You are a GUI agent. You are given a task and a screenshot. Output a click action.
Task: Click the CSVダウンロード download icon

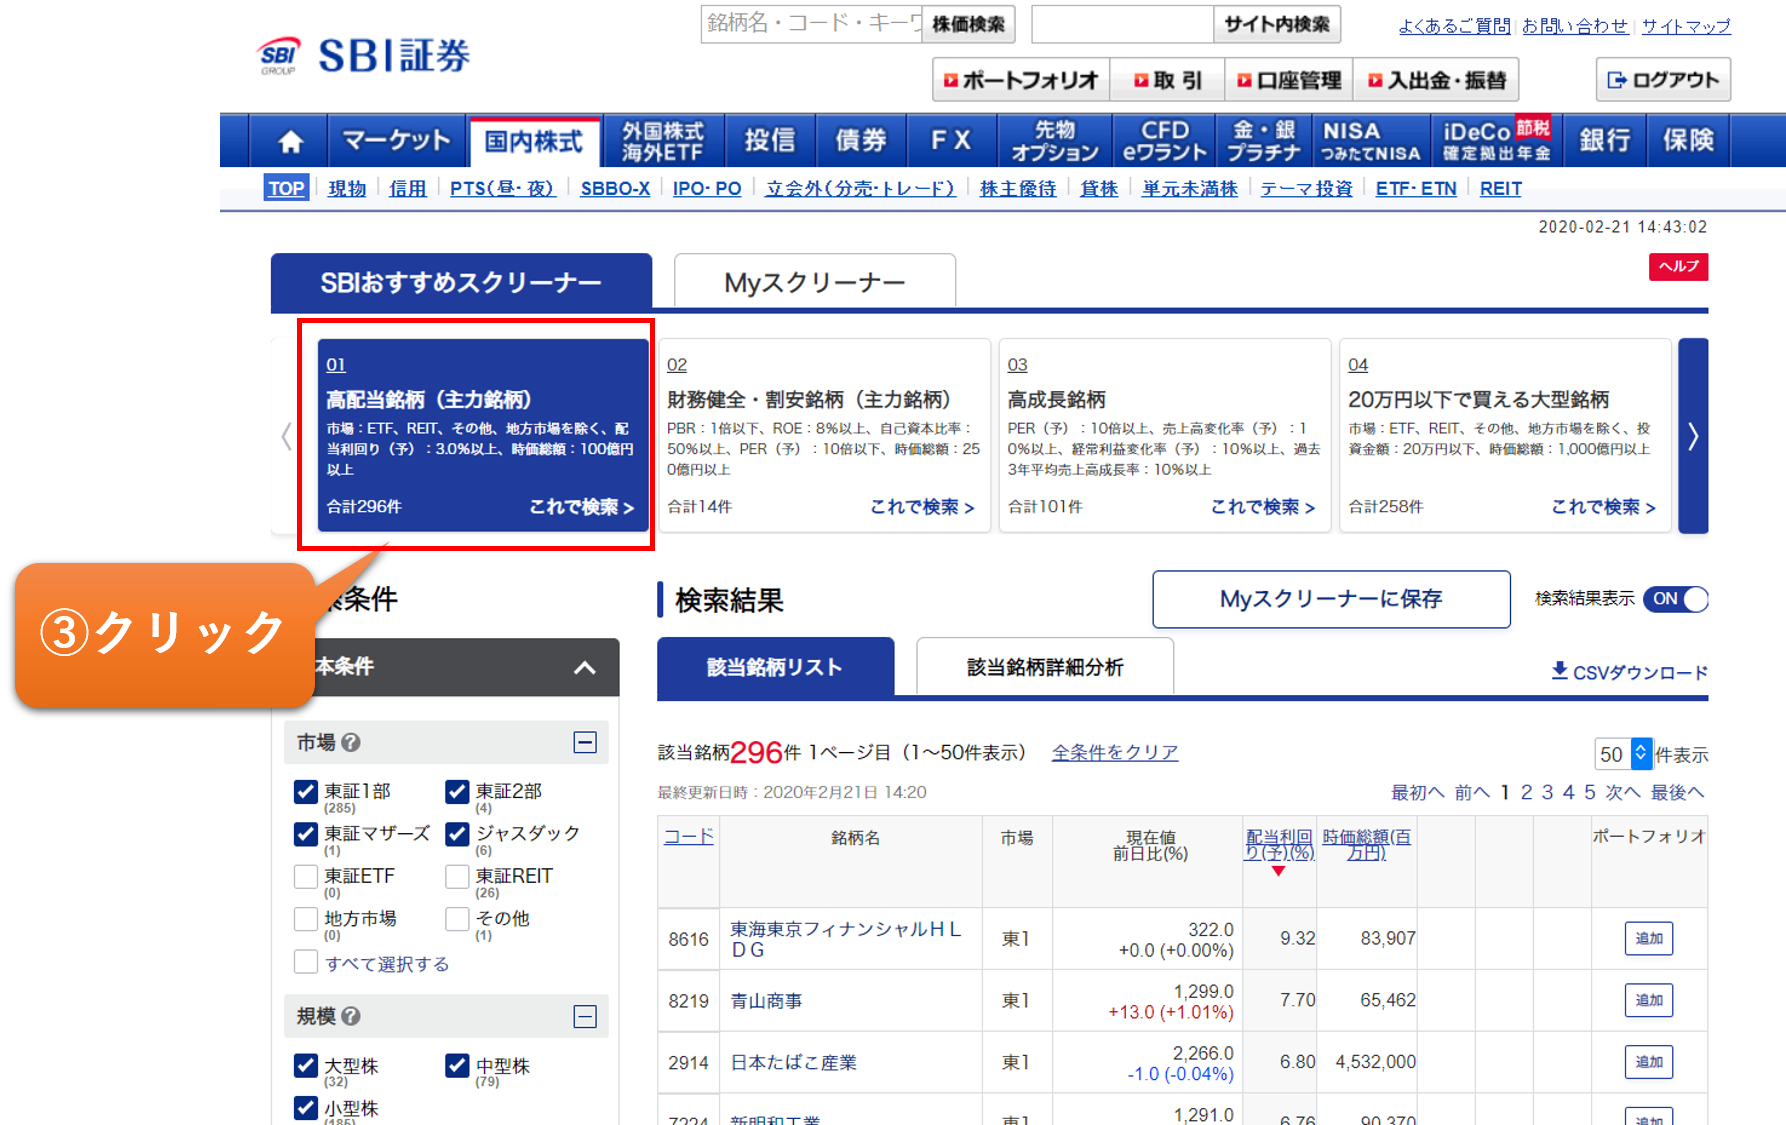click(x=1559, y=671)
